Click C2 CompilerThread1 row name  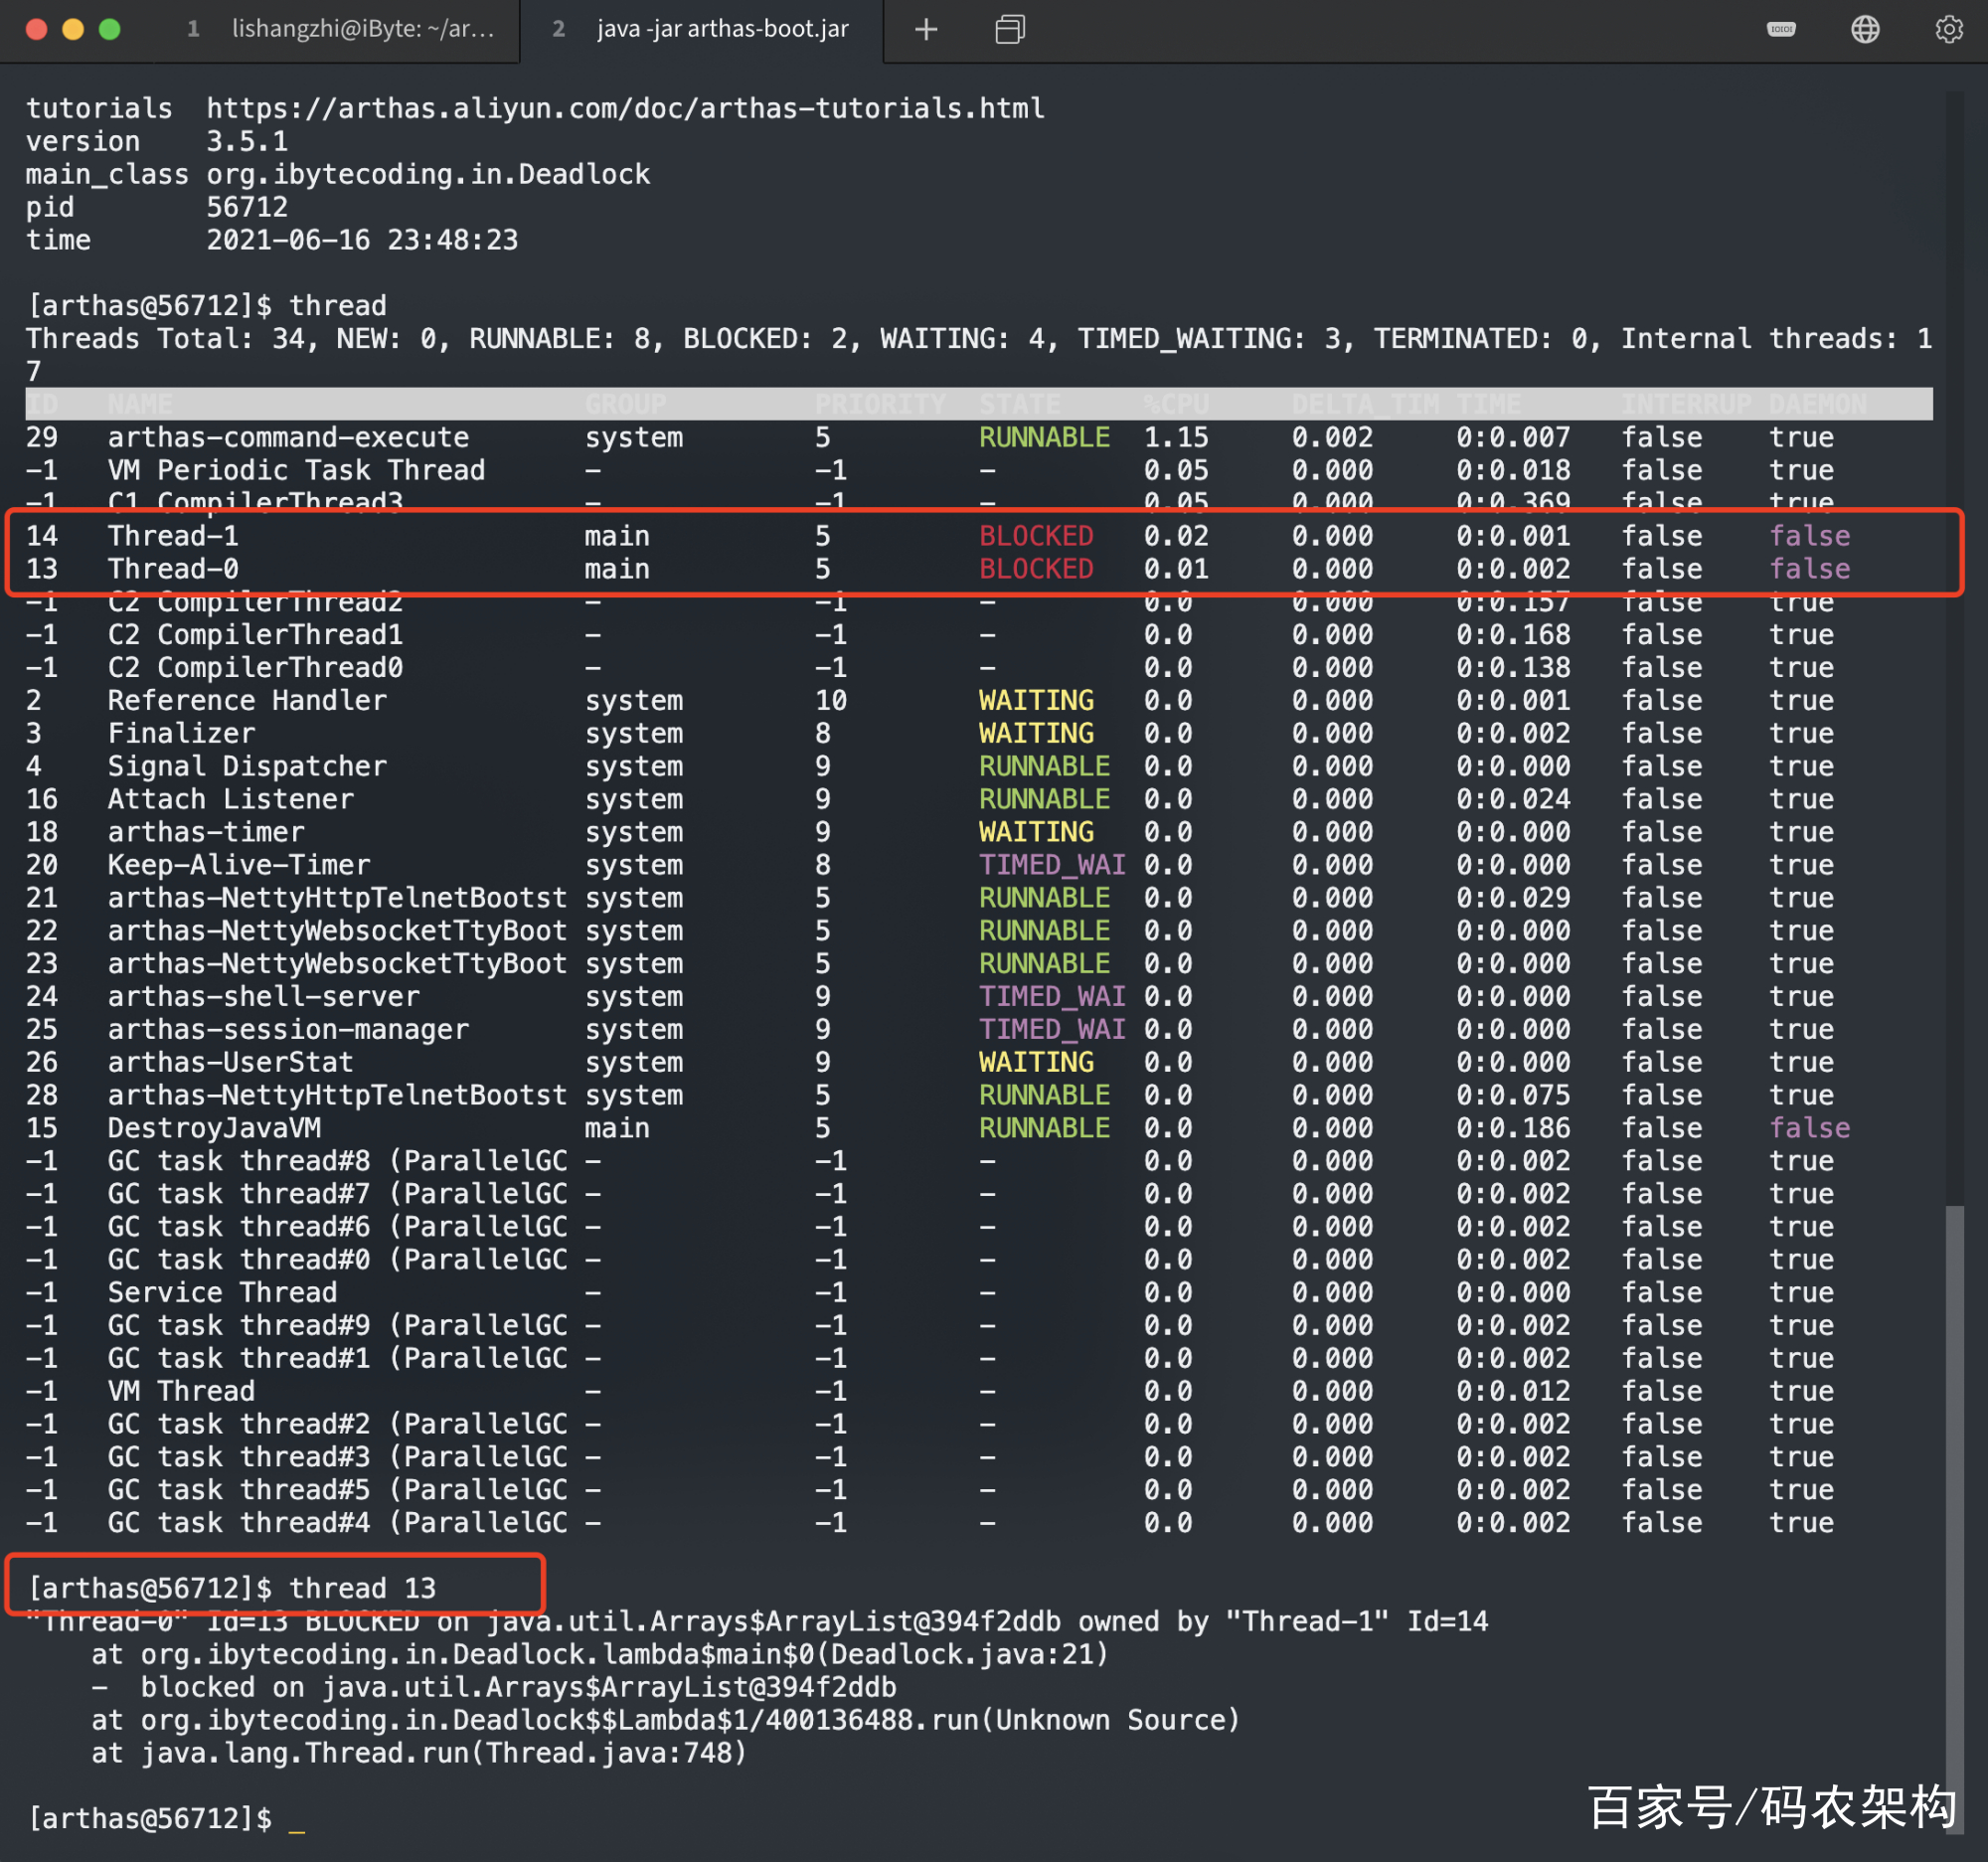pos(255,635)
